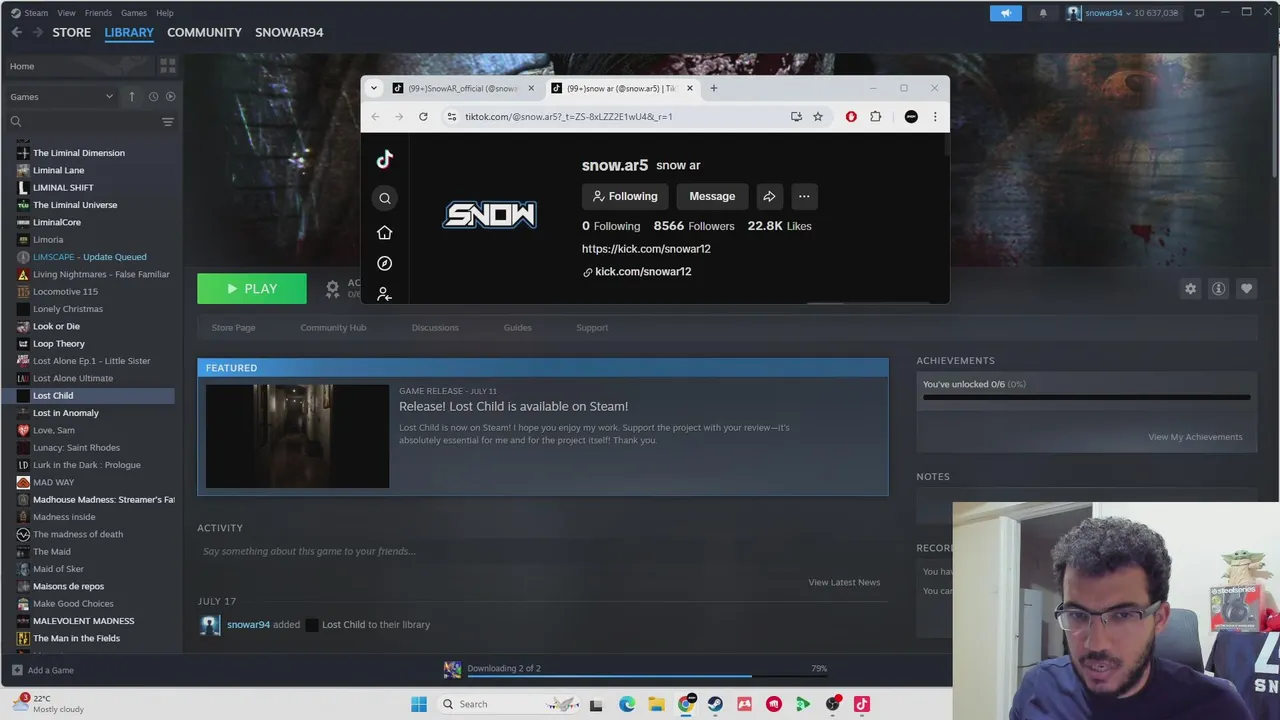This screenshot has width=1280, height=720.
Task: Click the upward arrow sort icon beside Games
Action: click(131, 97)
